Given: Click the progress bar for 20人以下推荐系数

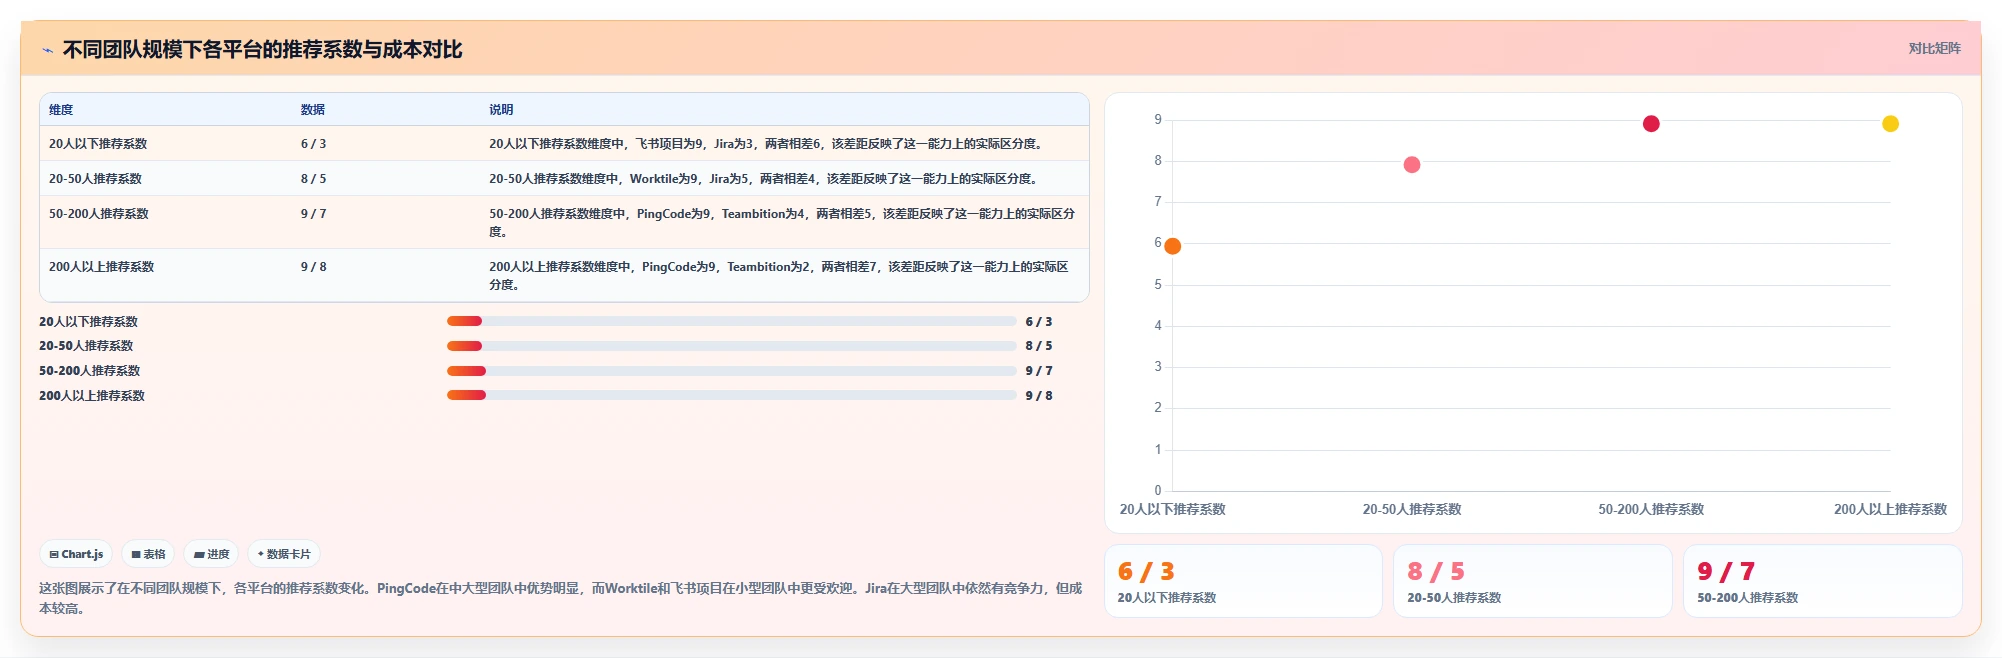Looking at the screenshot, I should (731, 321).
